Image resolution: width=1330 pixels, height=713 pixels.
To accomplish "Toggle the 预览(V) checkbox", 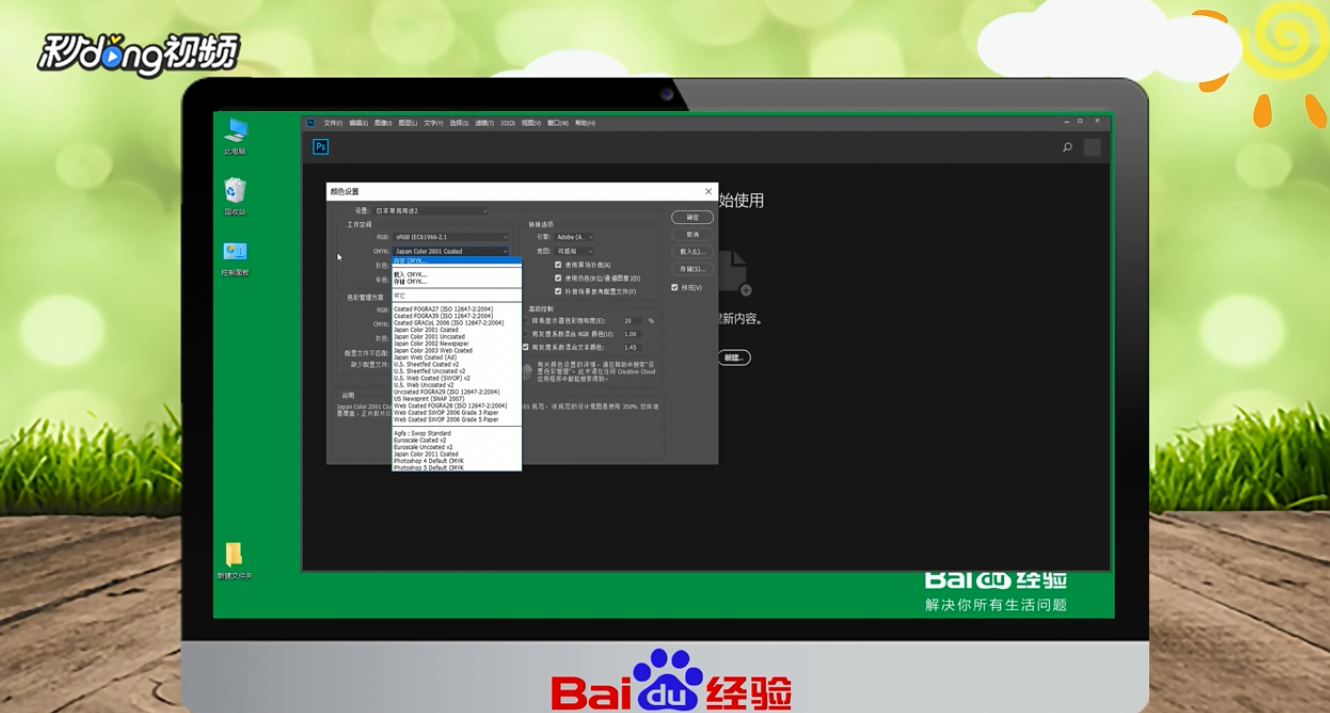I will point(675,287).
